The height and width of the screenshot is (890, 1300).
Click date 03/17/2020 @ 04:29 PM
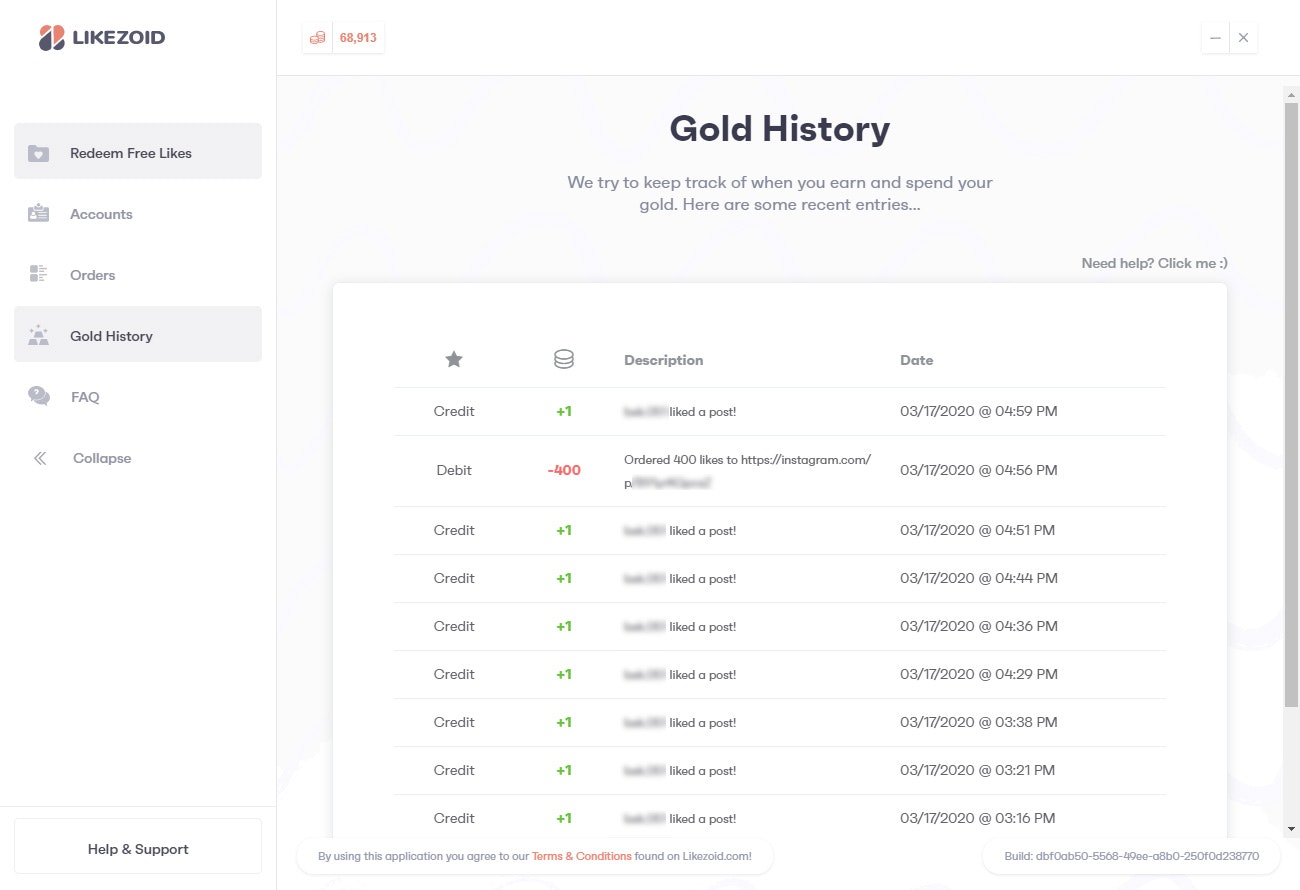[978, 674]
